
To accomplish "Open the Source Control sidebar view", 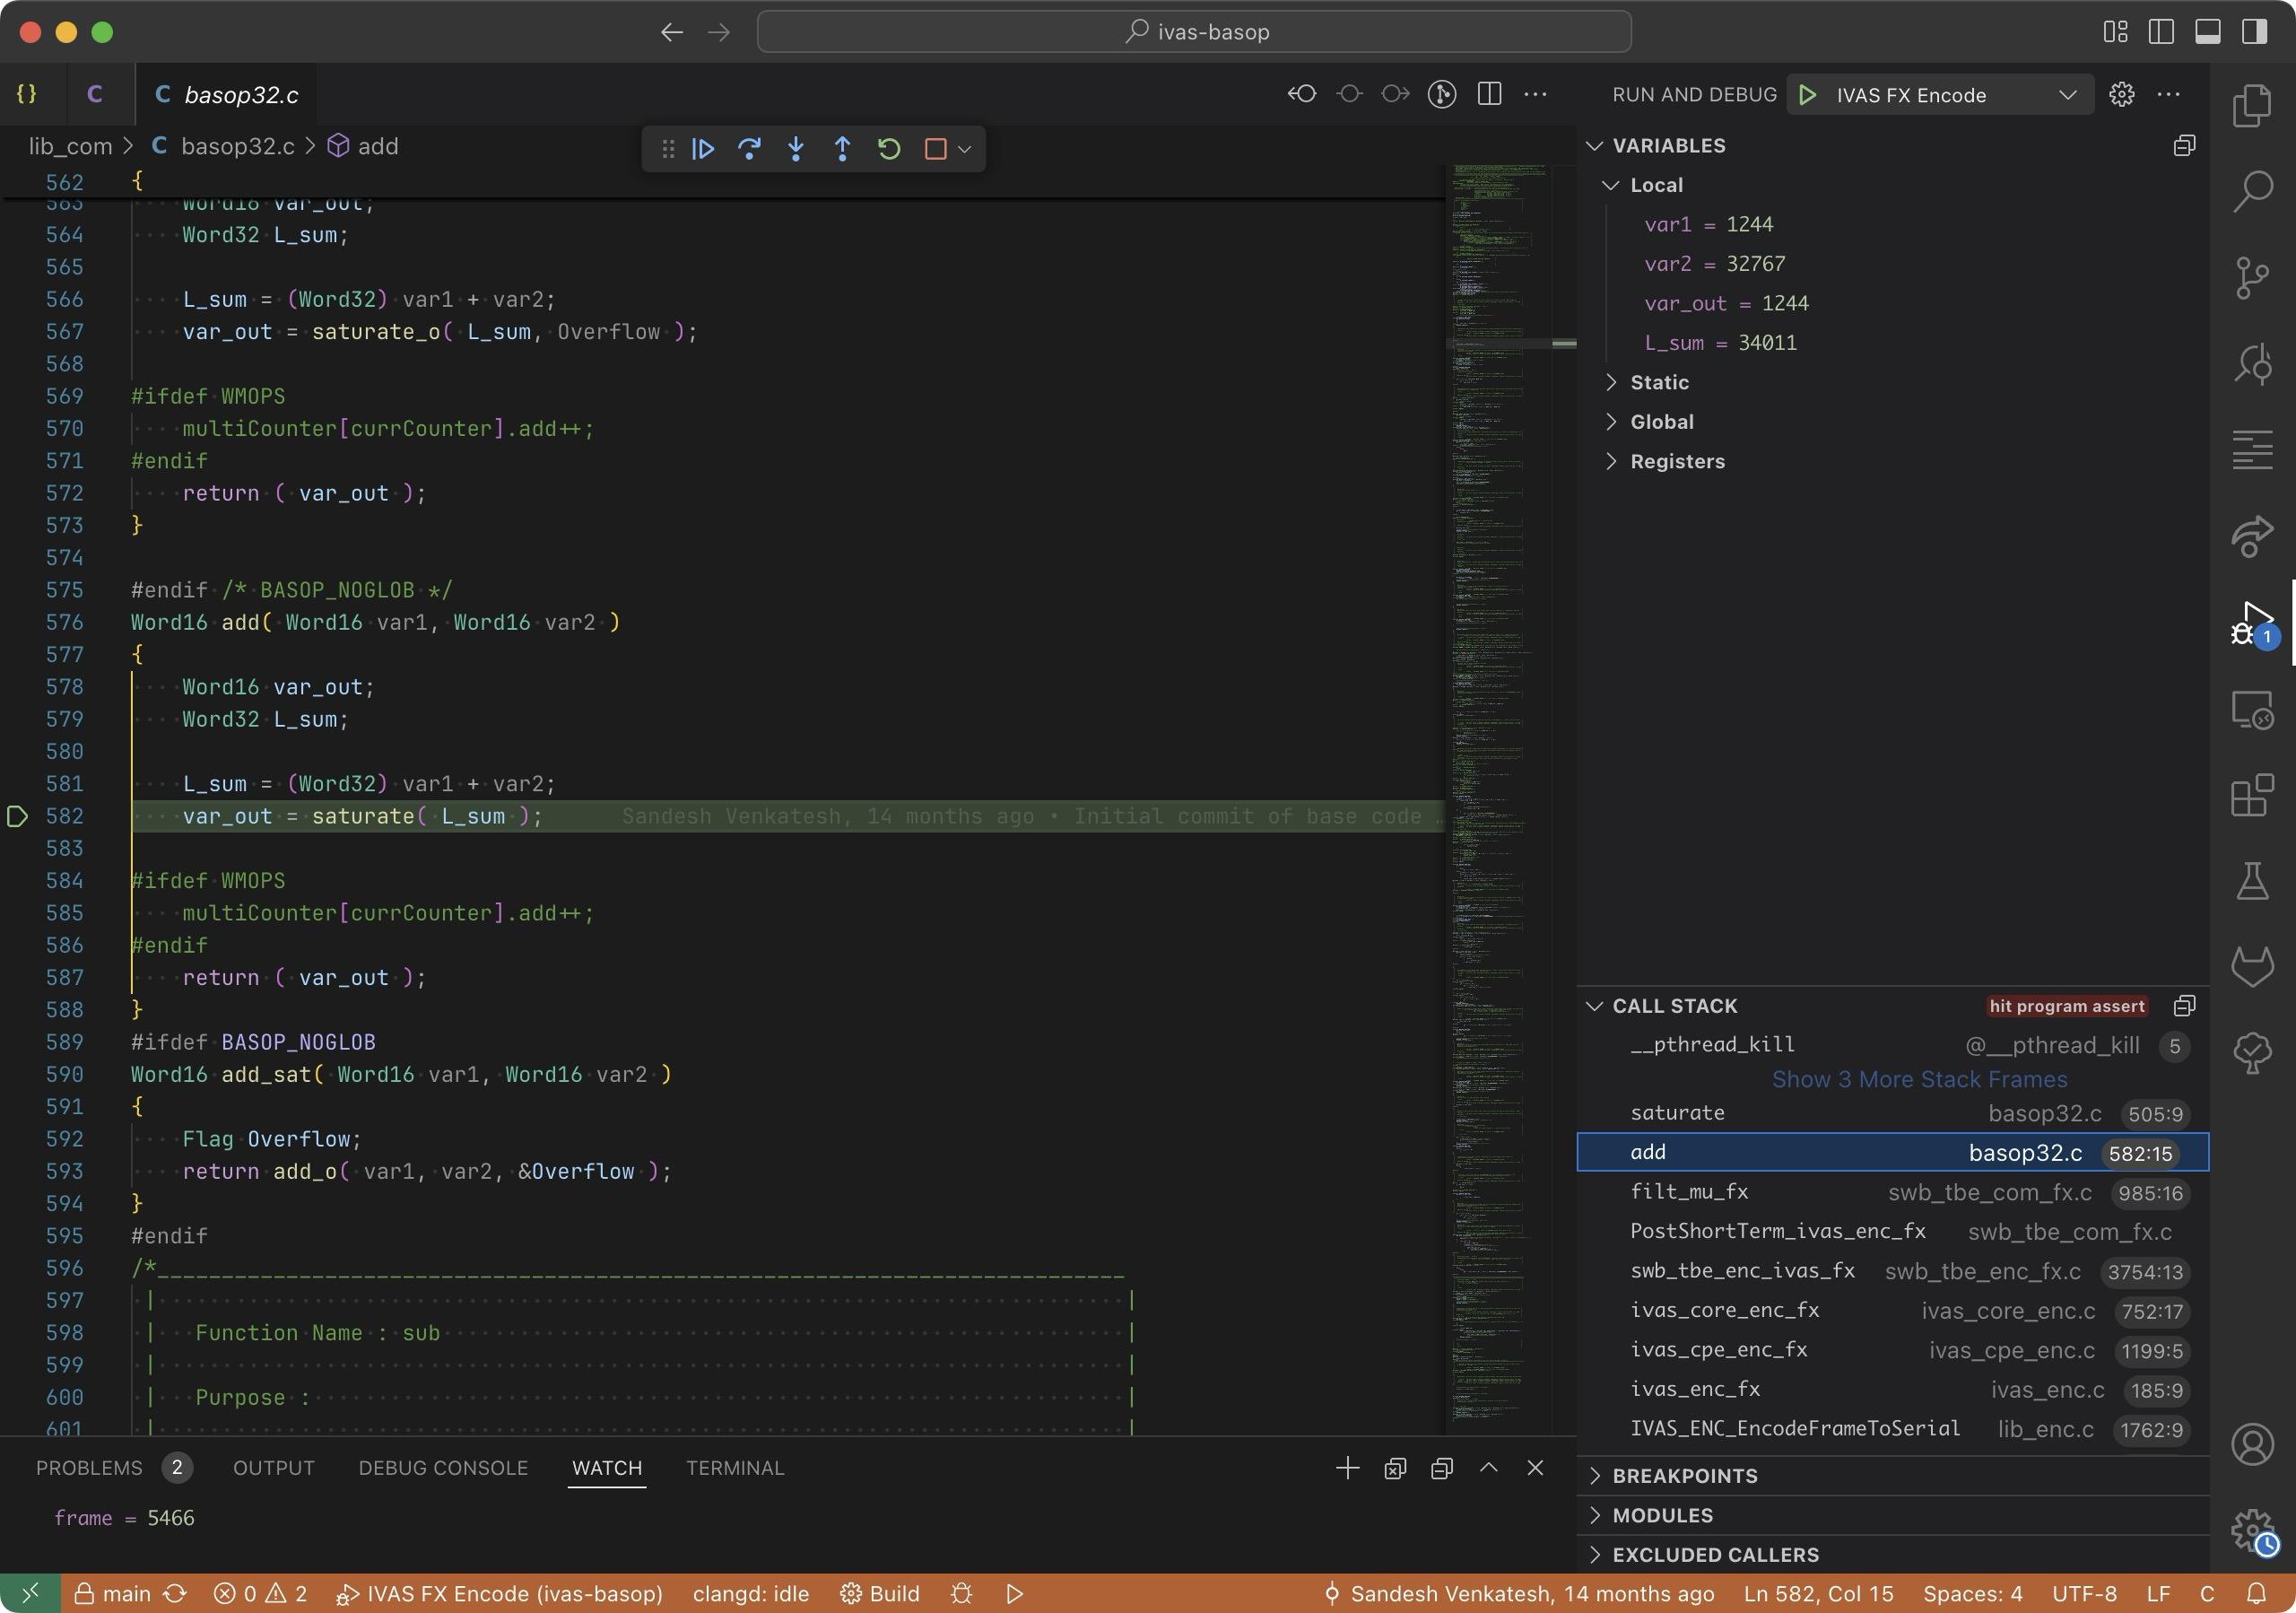I will [2251, 277].
